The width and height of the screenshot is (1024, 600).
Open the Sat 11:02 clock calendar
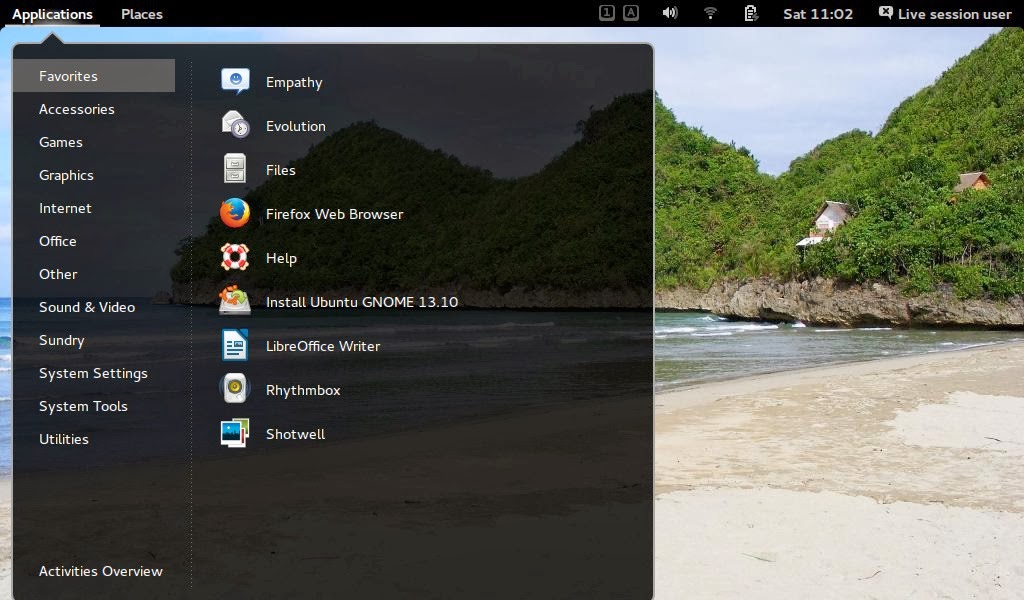pos(818,14)
